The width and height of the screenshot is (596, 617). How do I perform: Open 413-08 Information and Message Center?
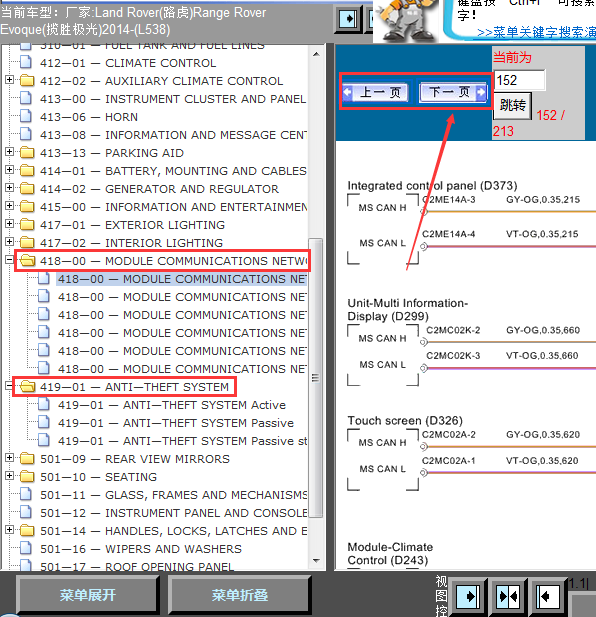tap(173, 135)
